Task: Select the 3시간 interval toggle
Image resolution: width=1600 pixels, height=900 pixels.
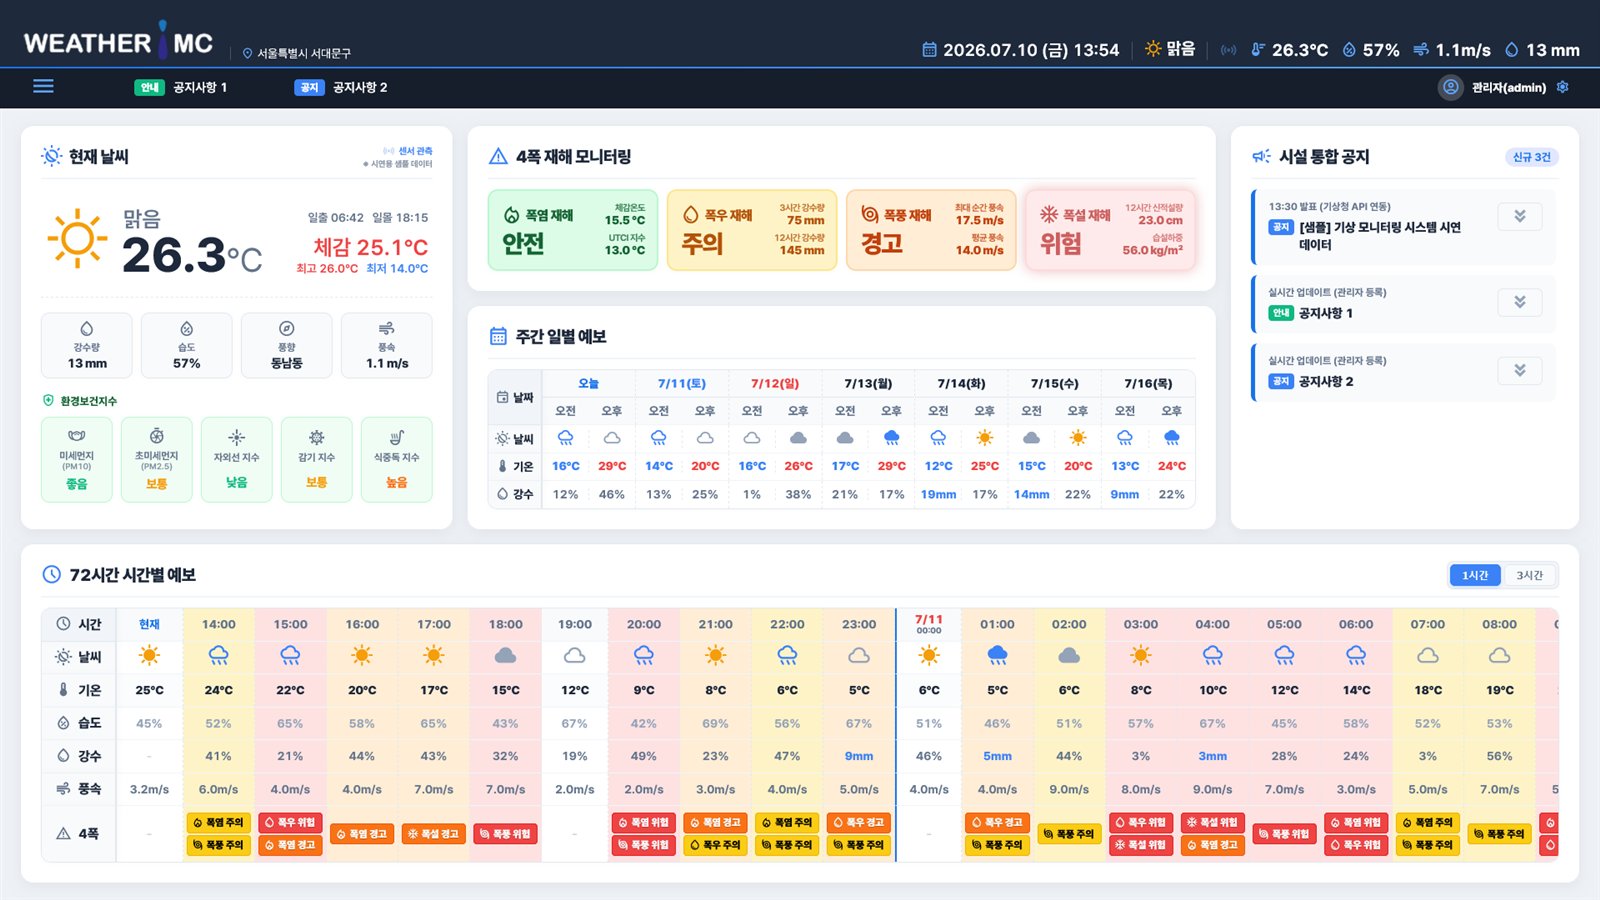Action: (x=1529, y=575)
